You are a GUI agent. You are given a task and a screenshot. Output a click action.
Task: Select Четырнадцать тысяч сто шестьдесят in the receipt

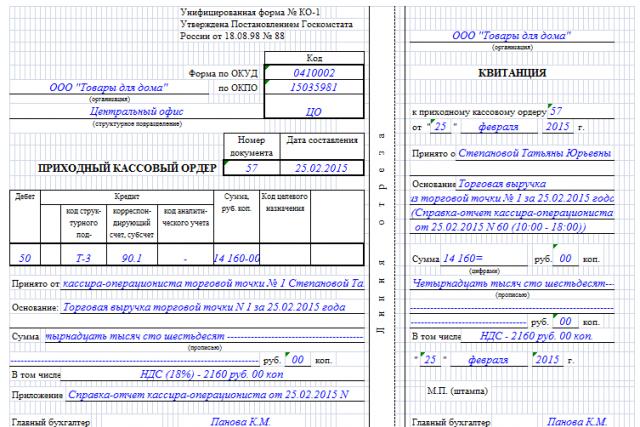512,283
